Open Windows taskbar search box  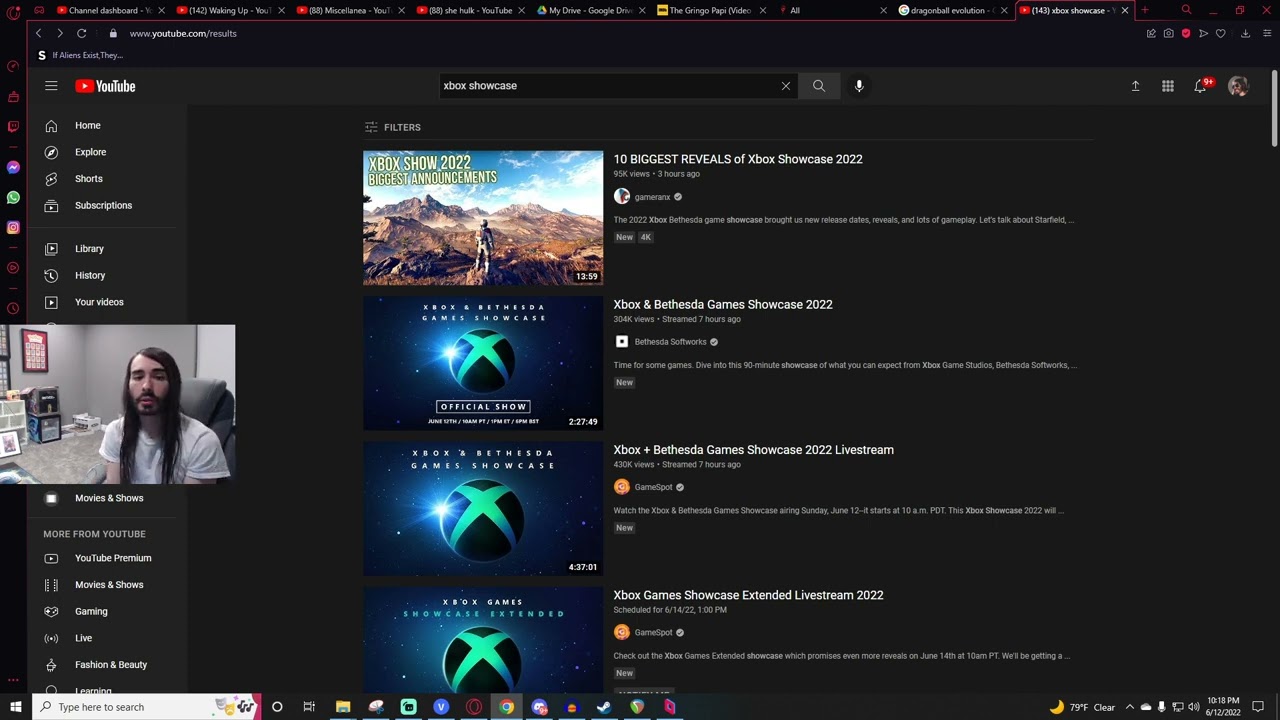[147, 707]
